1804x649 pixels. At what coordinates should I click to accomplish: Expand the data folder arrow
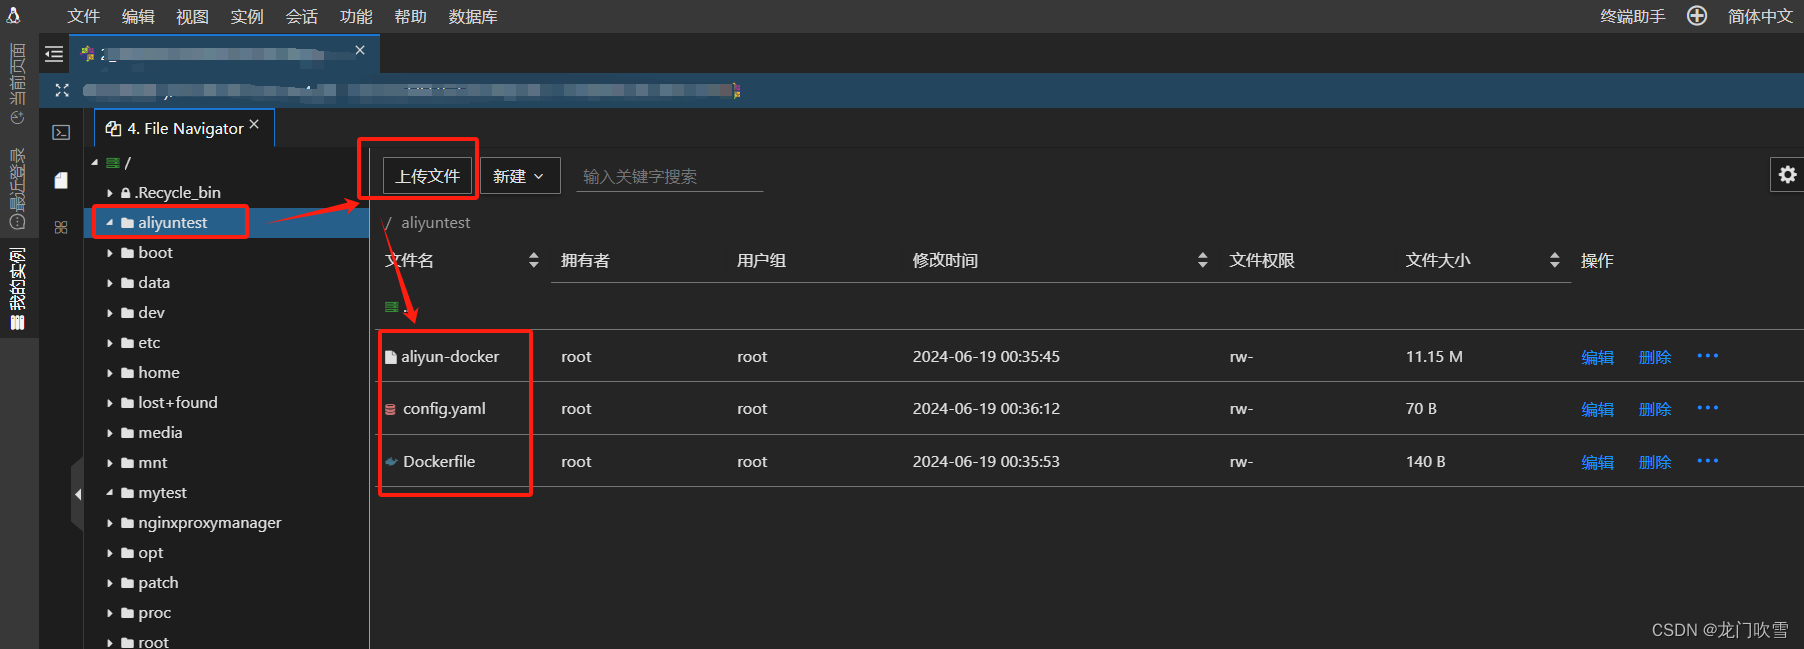110,283
